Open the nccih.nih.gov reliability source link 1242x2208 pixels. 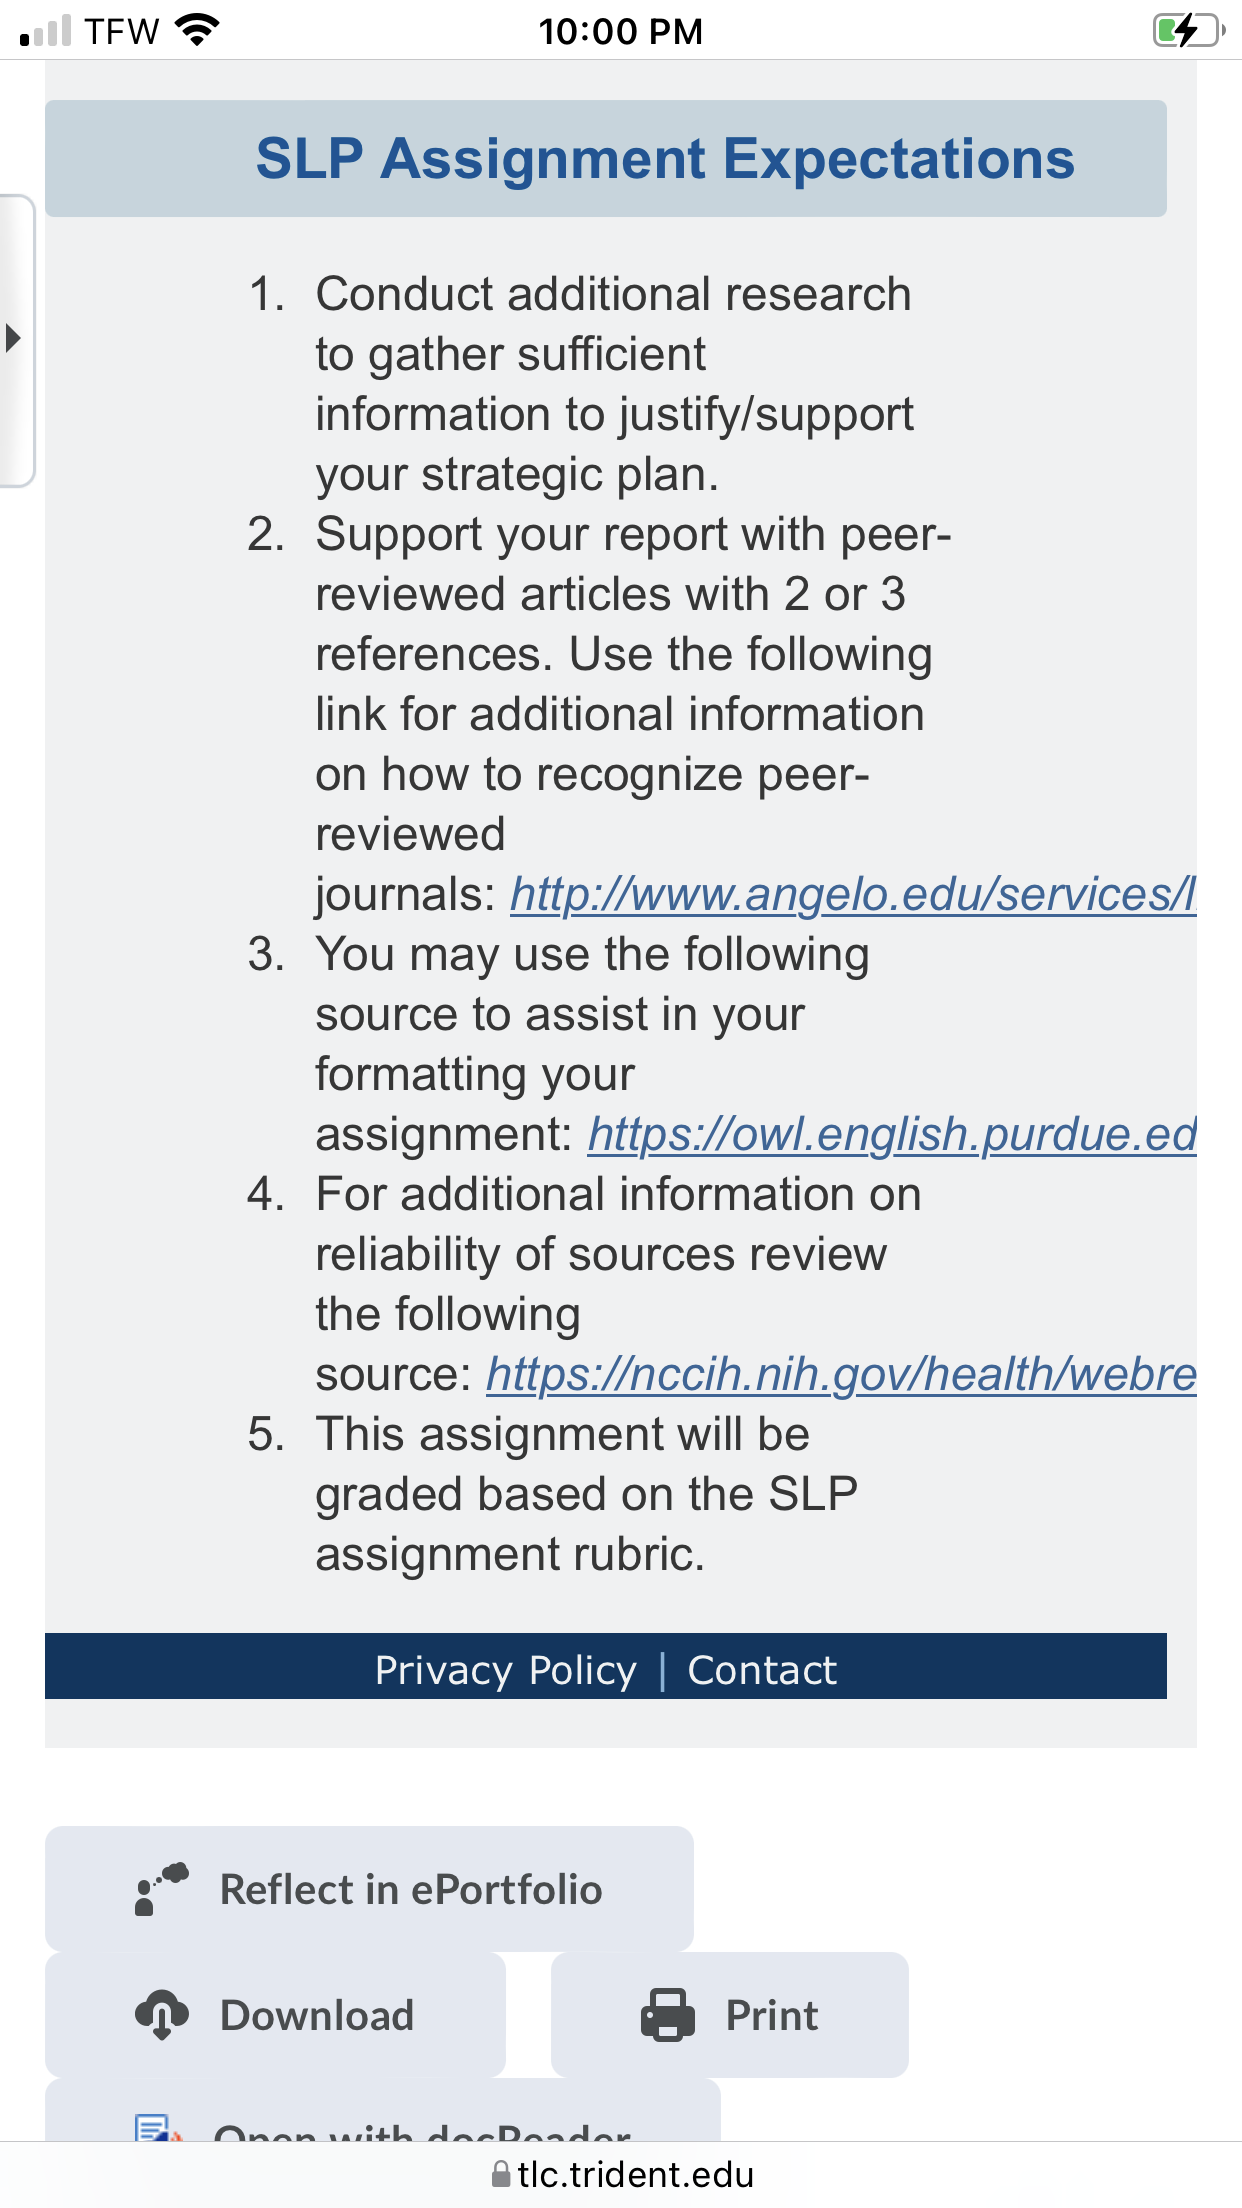click(841, 1374)
